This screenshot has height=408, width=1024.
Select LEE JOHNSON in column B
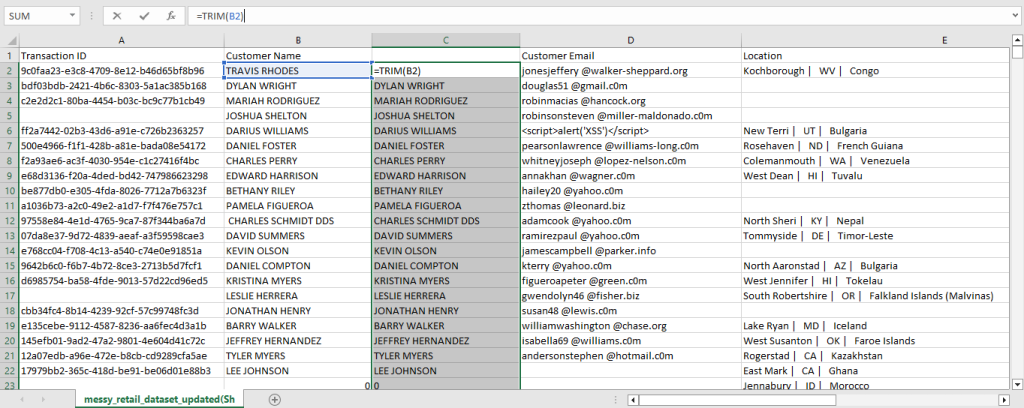tap(298, 371)
